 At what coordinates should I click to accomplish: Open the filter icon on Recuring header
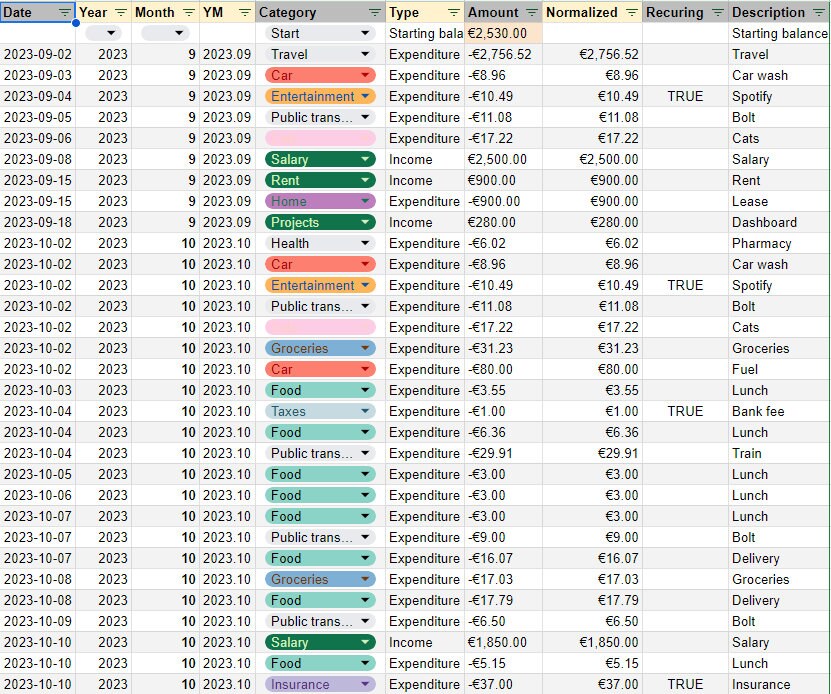(x=716, y=12)
